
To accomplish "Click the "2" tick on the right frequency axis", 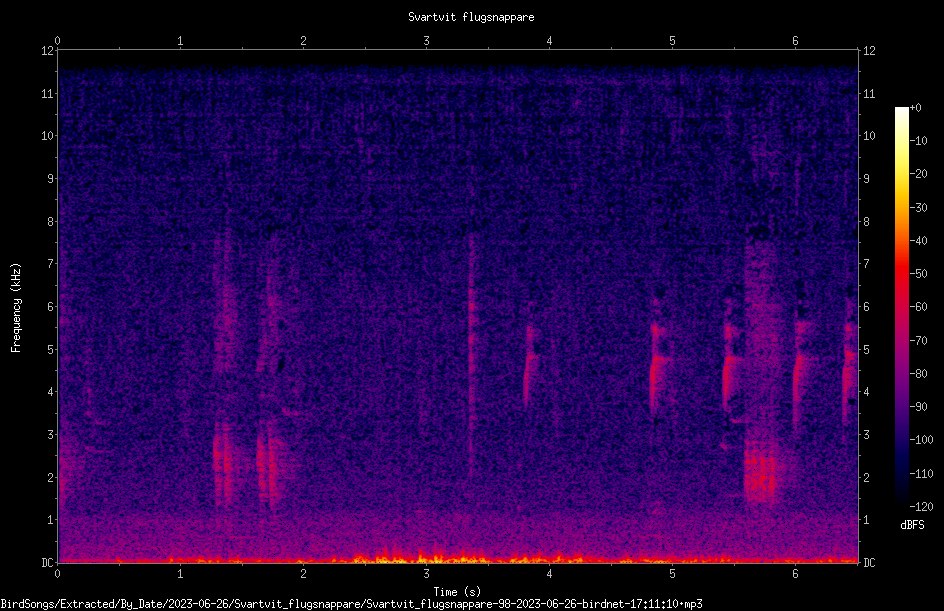I will [x=866, y=477].
